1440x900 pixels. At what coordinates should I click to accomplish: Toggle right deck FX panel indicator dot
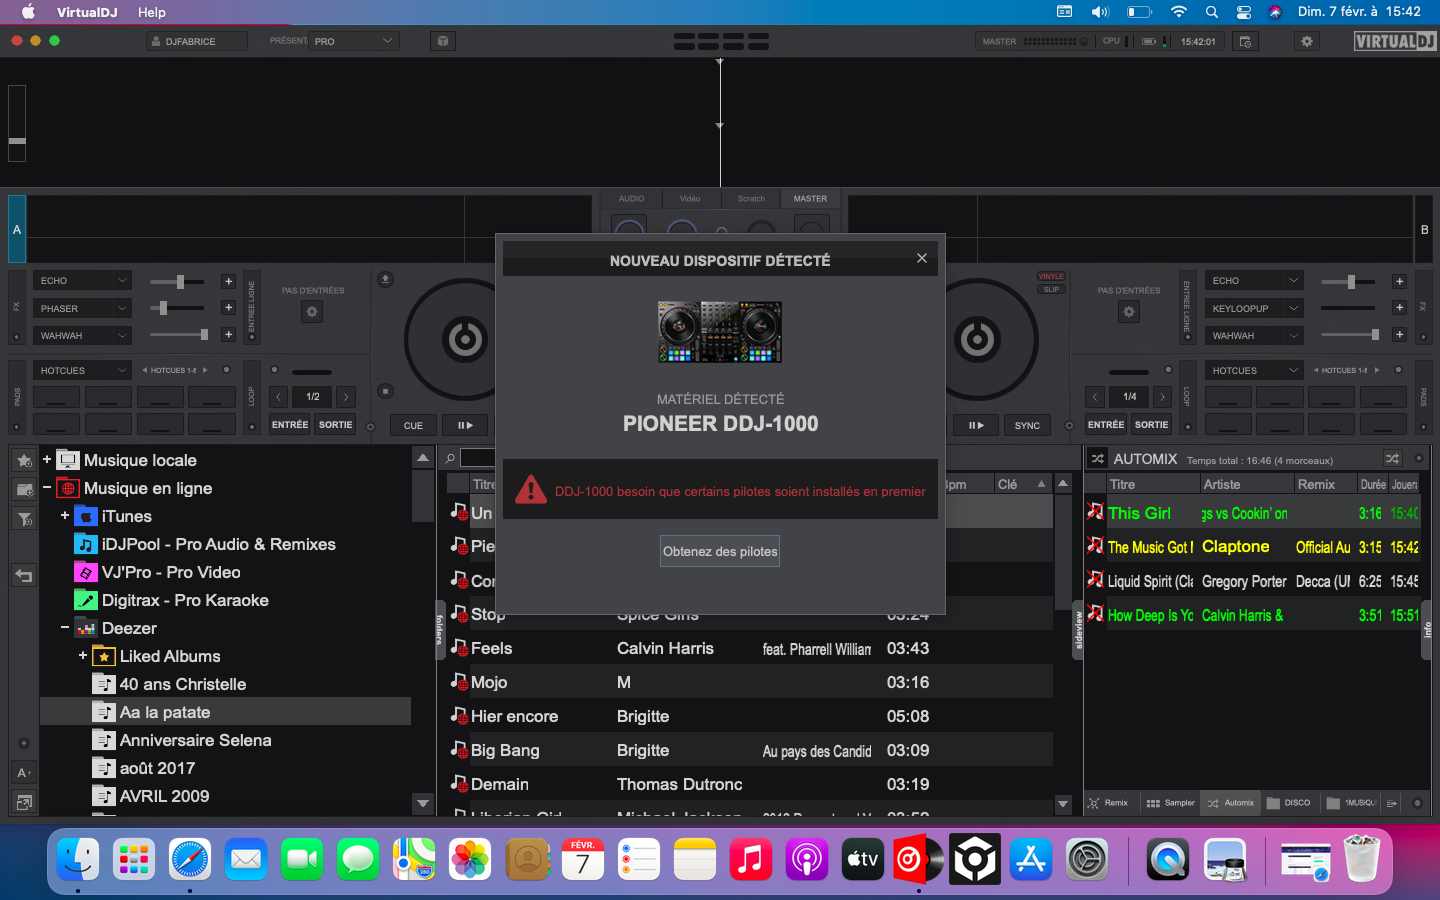pos(1423,337)
